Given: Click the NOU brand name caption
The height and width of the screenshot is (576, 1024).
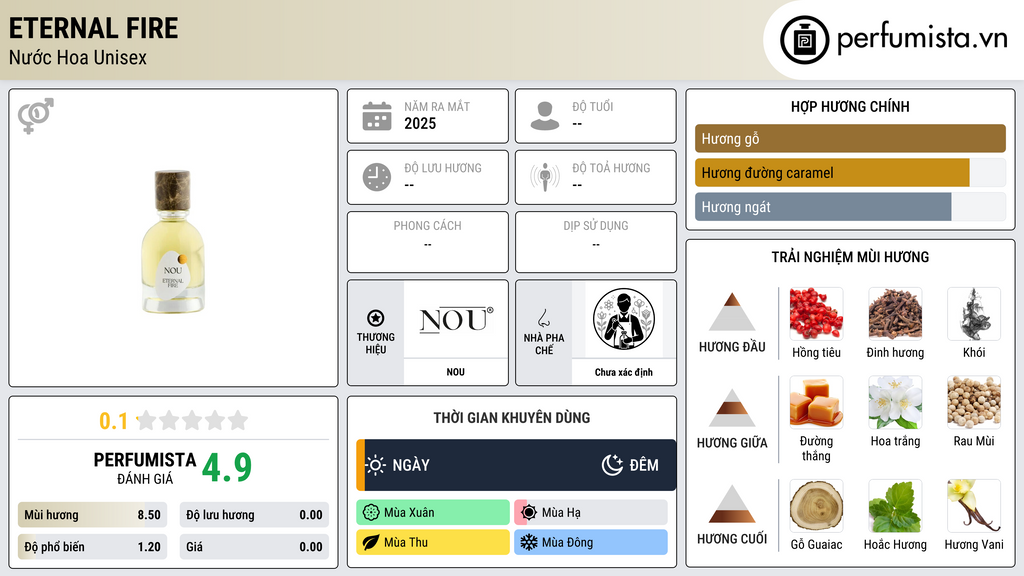Looking at the screenshot, I should tap(456, 372).
